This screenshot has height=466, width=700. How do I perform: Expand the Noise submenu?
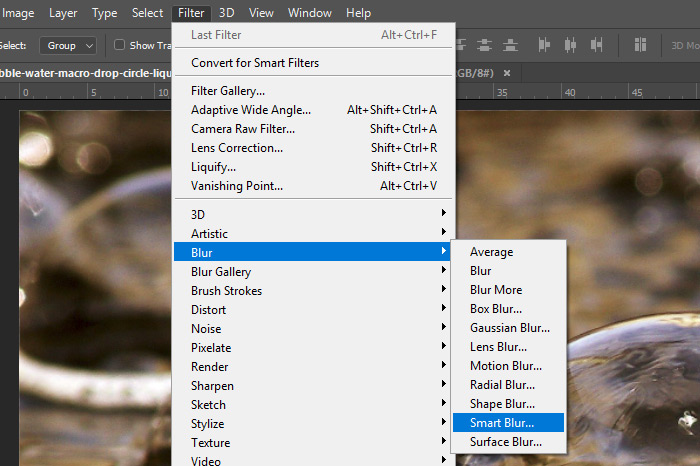click(x=313, y=329)
